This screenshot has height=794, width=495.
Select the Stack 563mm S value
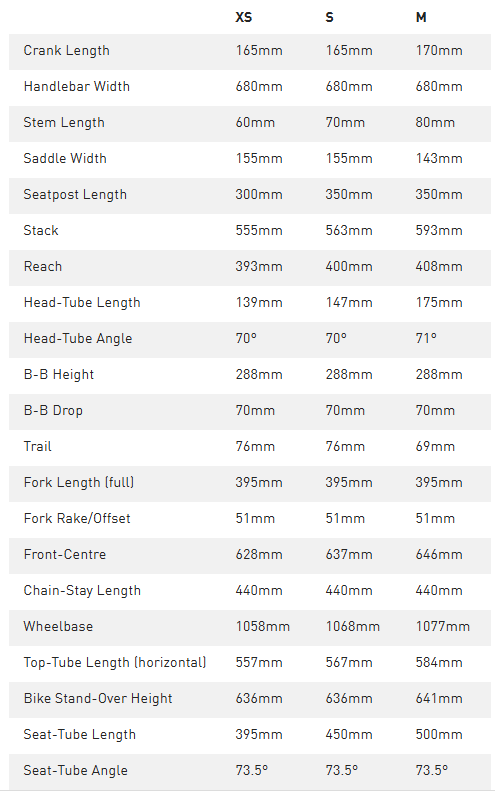pyautogui.click(x=349, y=230)
